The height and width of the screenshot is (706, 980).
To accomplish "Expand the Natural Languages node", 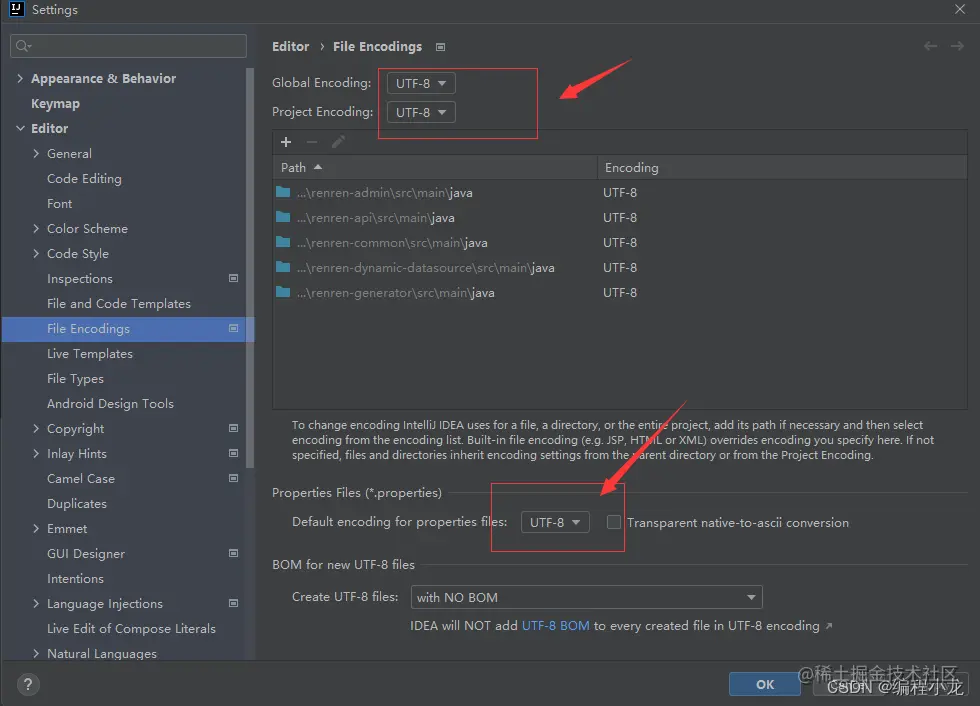I will click(36, 653).
